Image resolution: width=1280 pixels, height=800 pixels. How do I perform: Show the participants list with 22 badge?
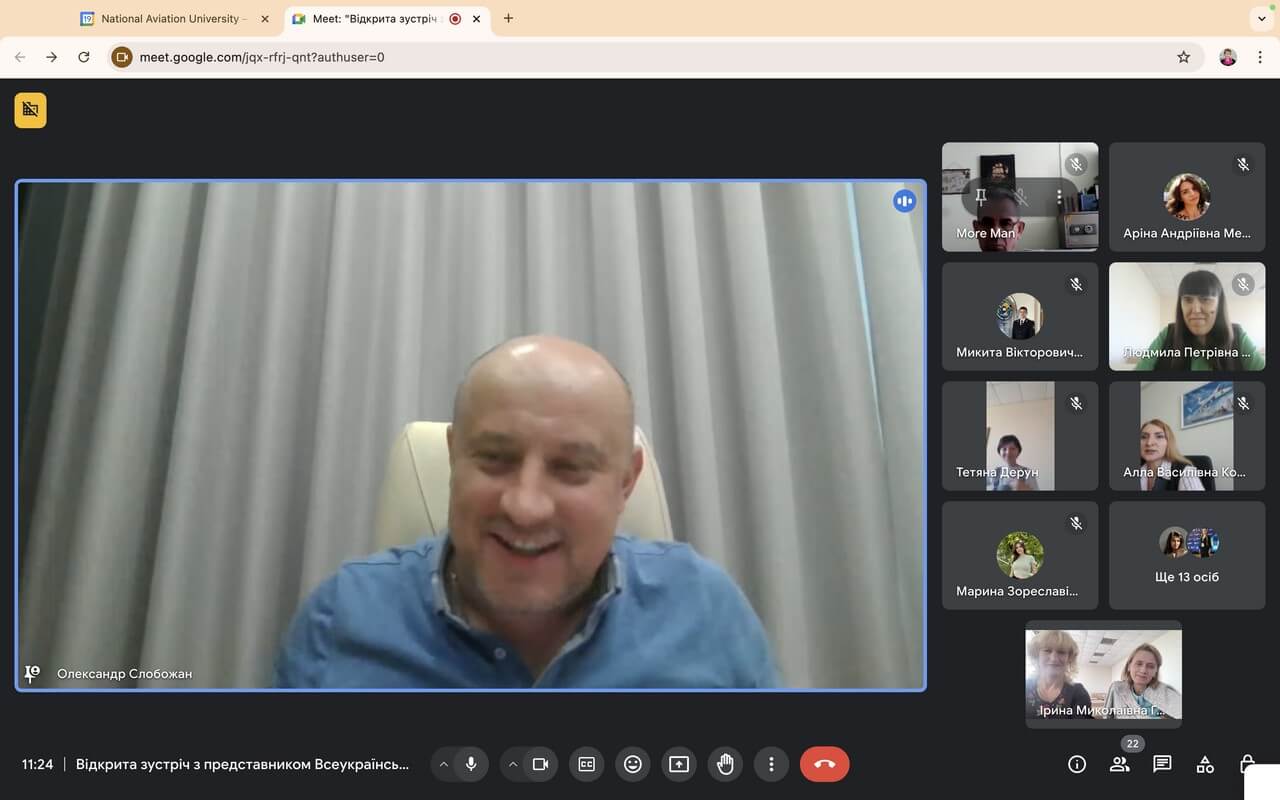[x=1120, y=764]
